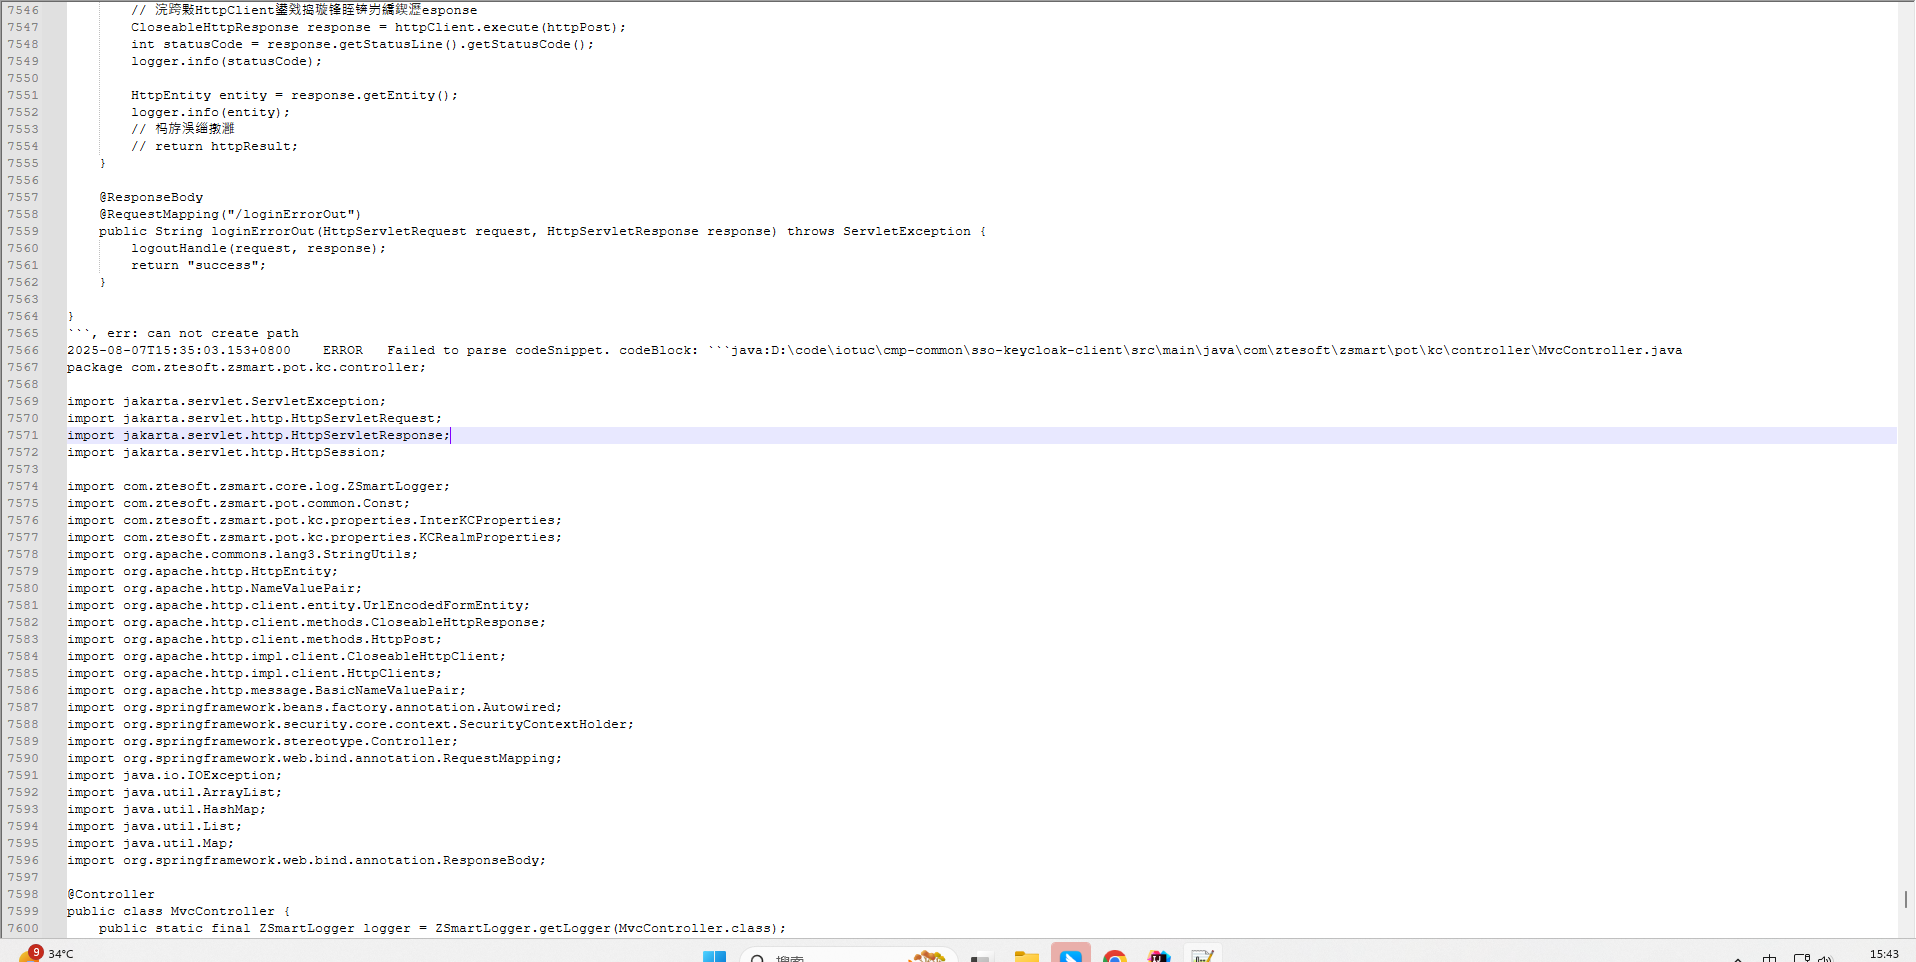Click 'import java.io.IOException;' line
The width and height of the screenshot is (1916, 962).
pos(174,775)
